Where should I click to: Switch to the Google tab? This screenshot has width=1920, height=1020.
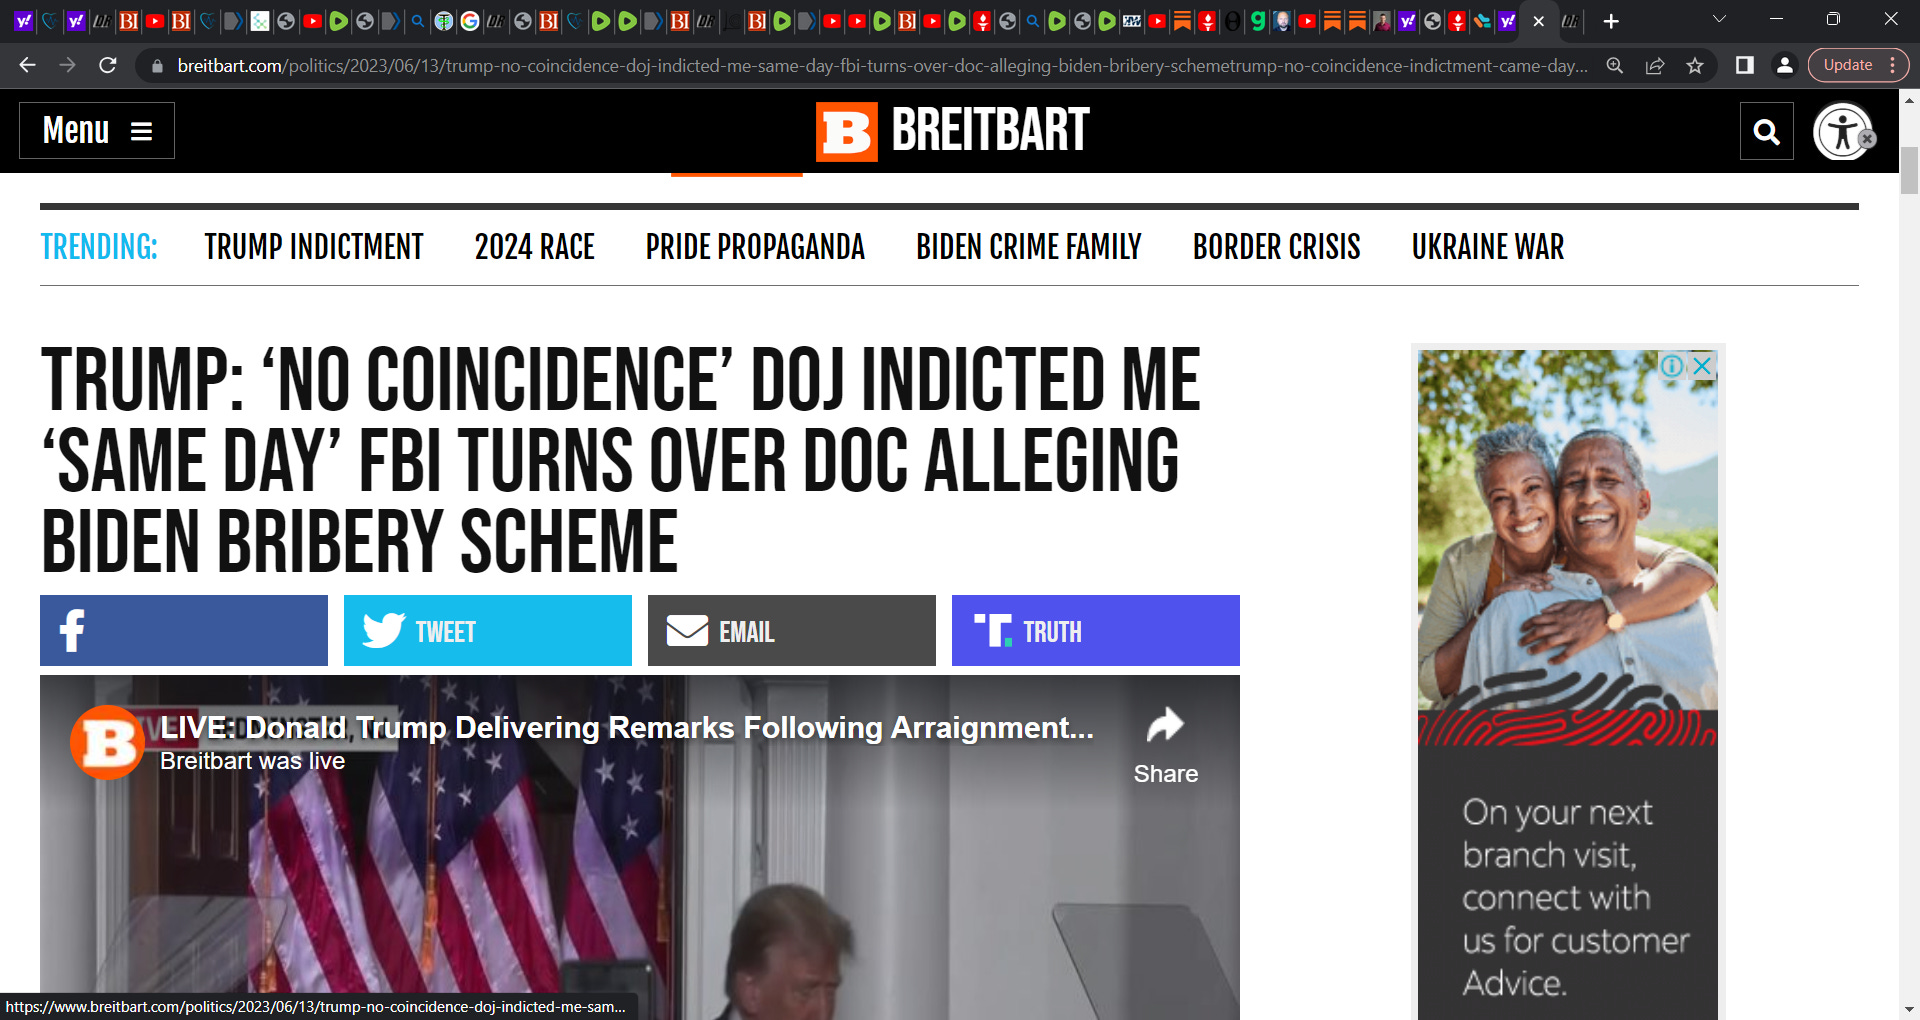tap(470, 21)
